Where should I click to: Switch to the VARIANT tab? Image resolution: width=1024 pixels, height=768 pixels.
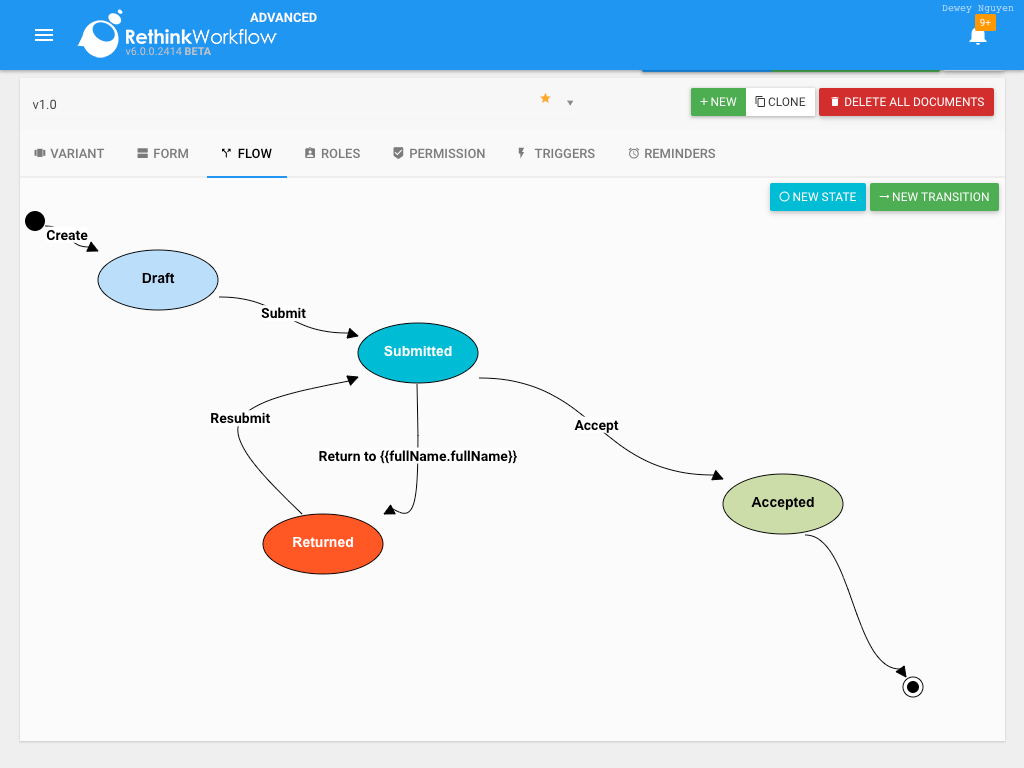click(69, 153)
